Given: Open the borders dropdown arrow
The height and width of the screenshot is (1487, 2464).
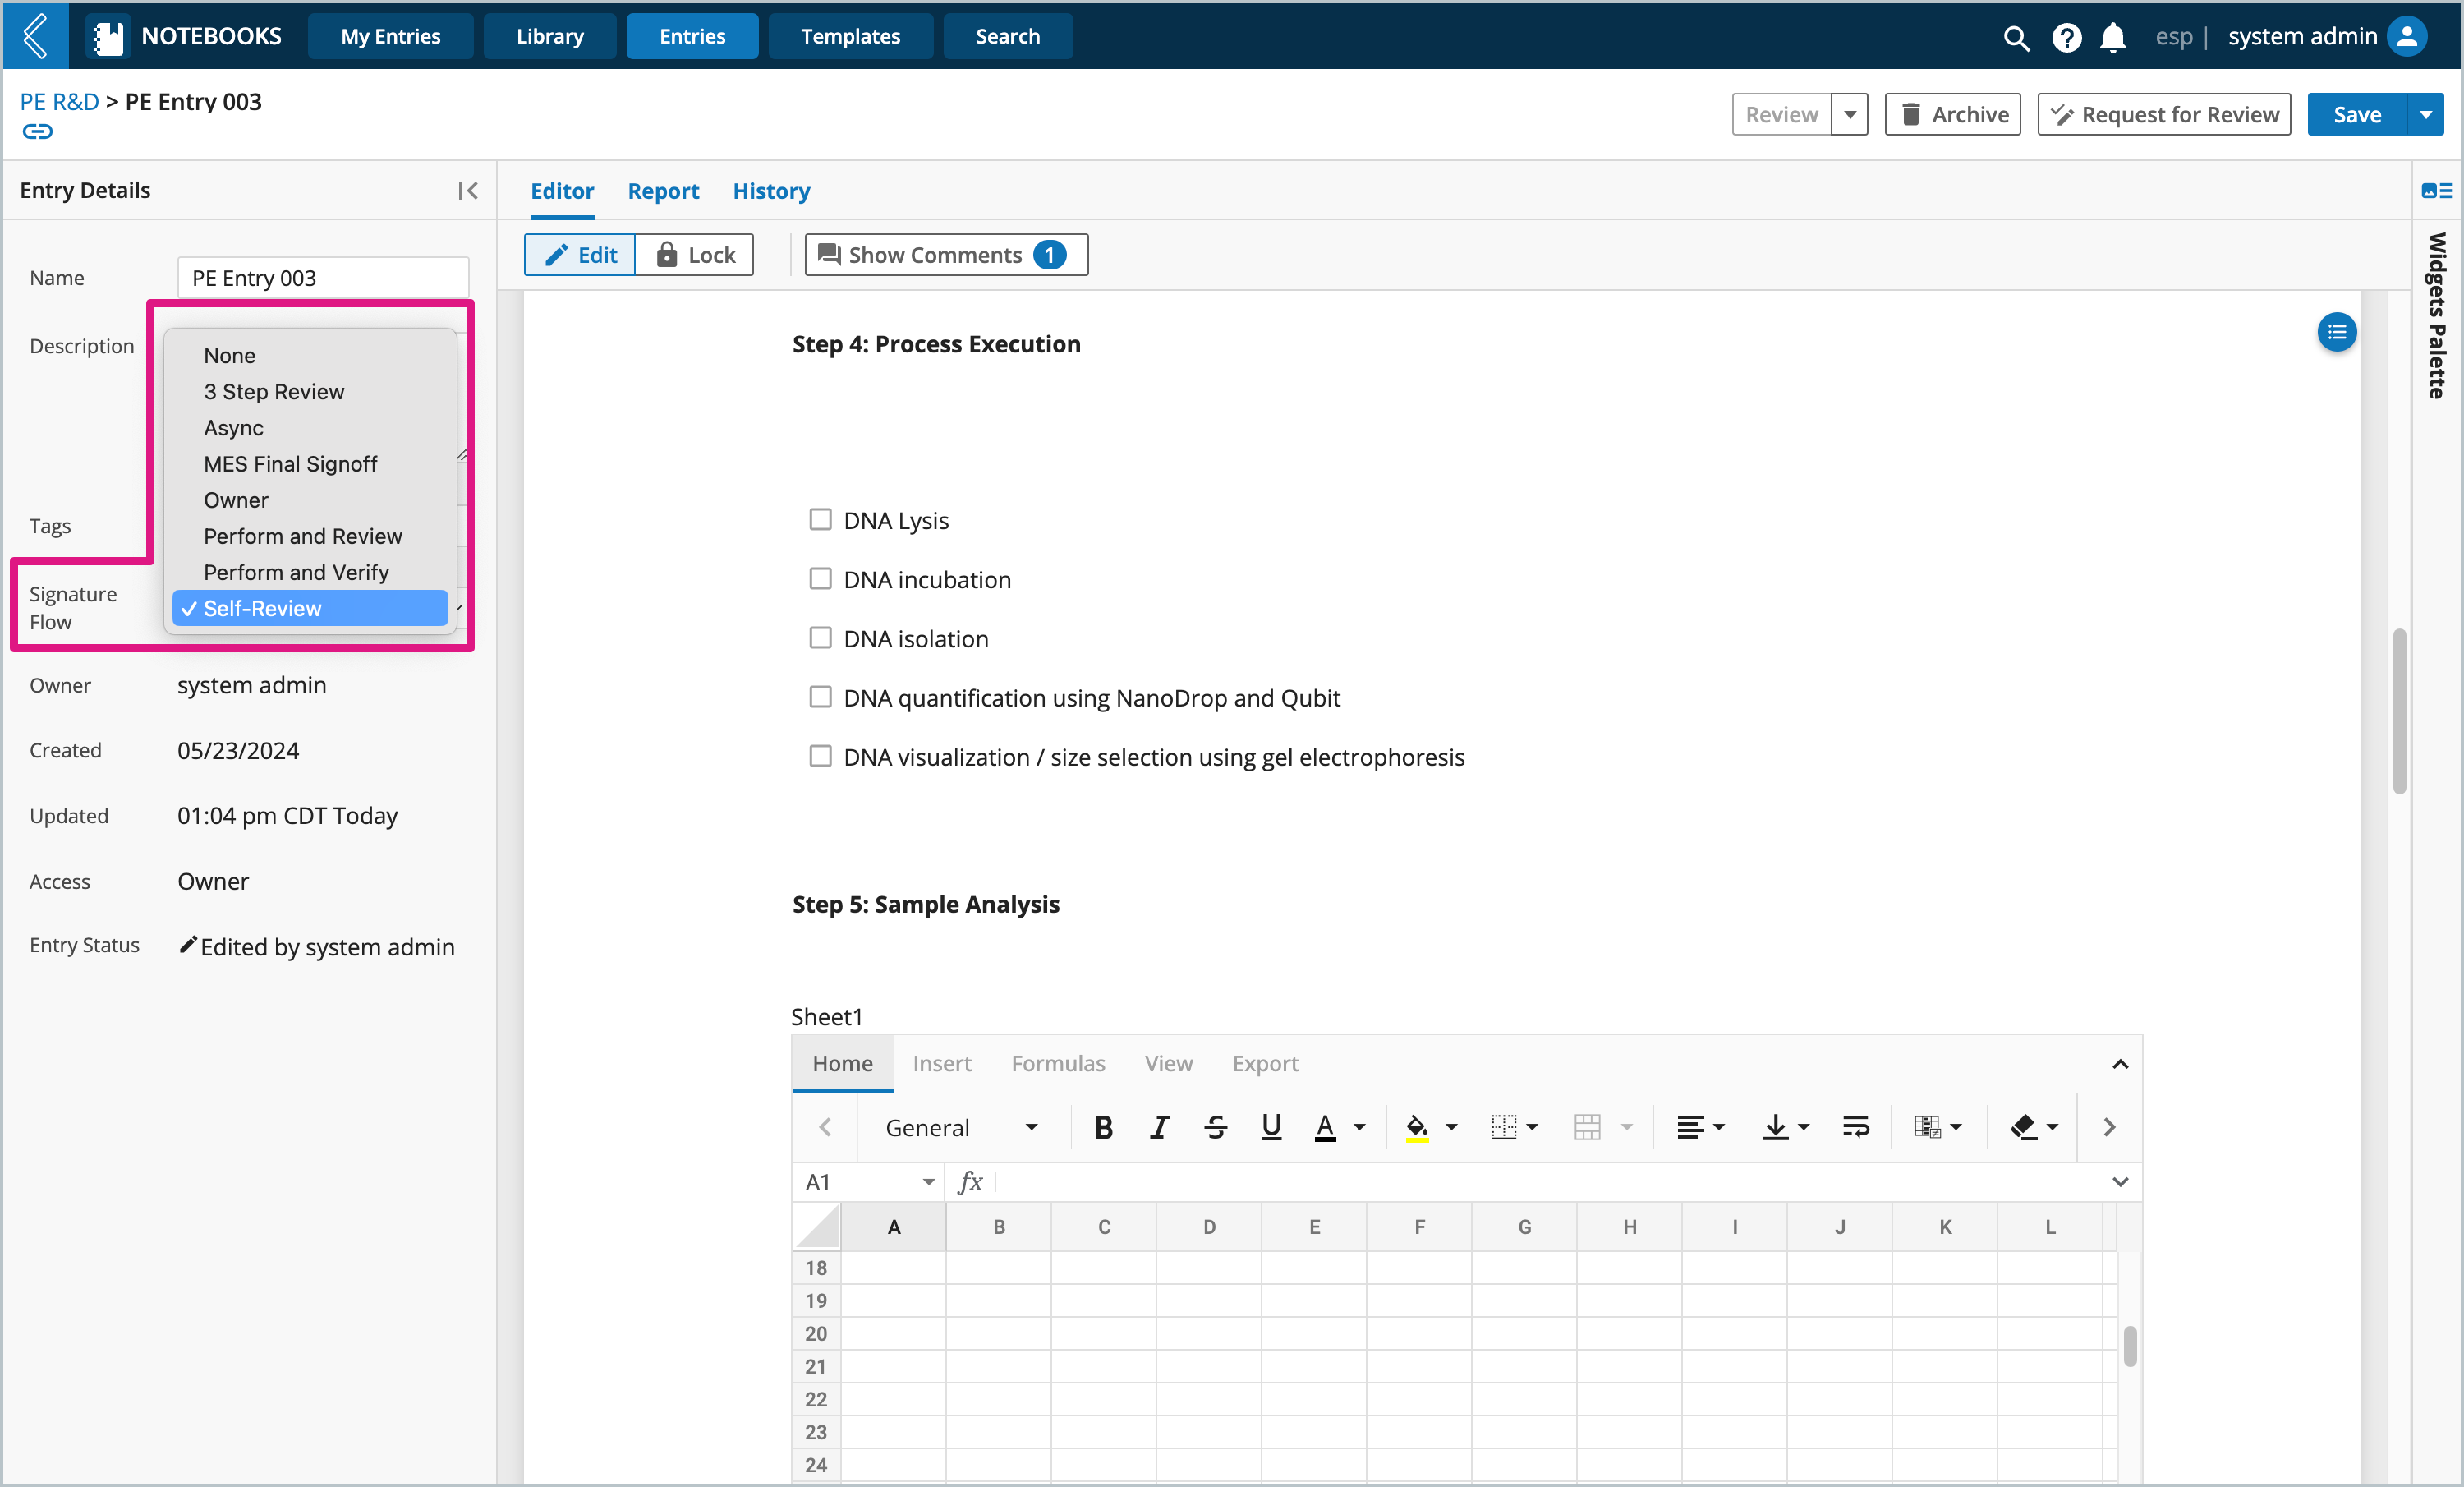Looking at the screenshot, I should [x=1532, y=1127].
